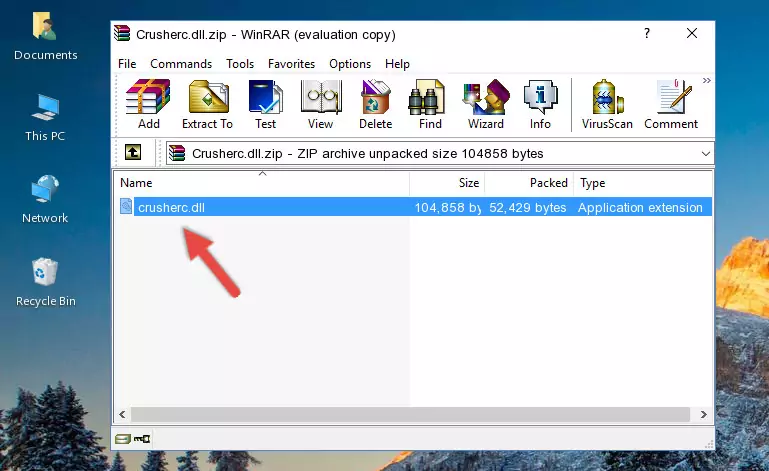Click the WinRAR title bar app icon

click(x=122, y=33)
